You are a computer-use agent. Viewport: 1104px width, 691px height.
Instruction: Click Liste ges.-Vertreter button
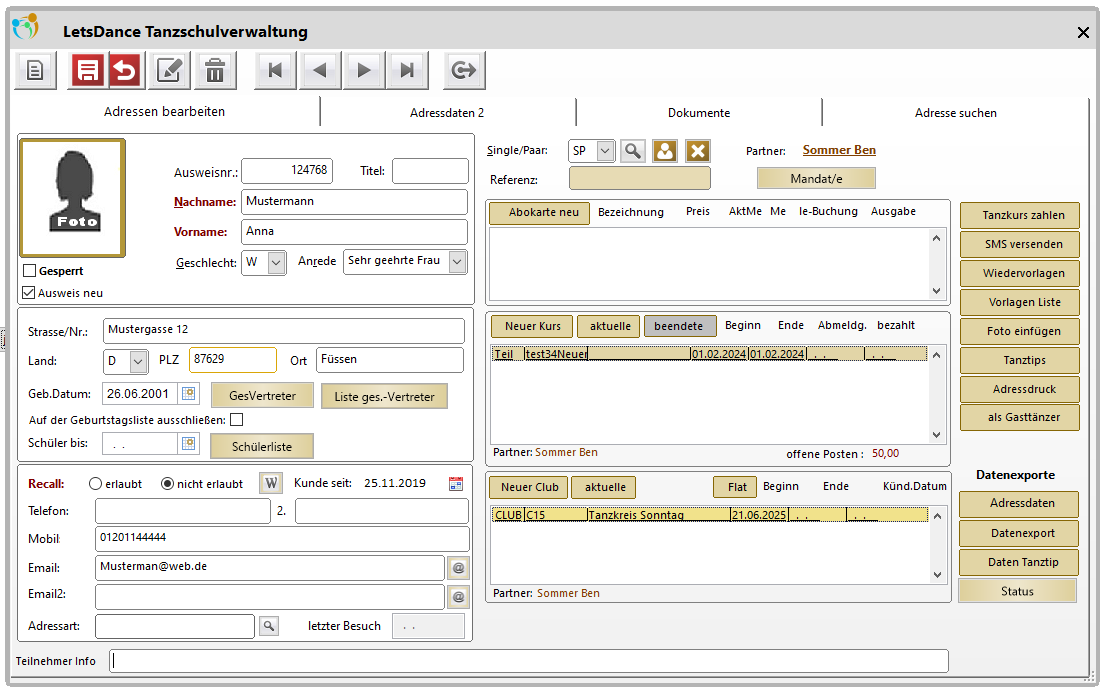click(x=384, y=397)
